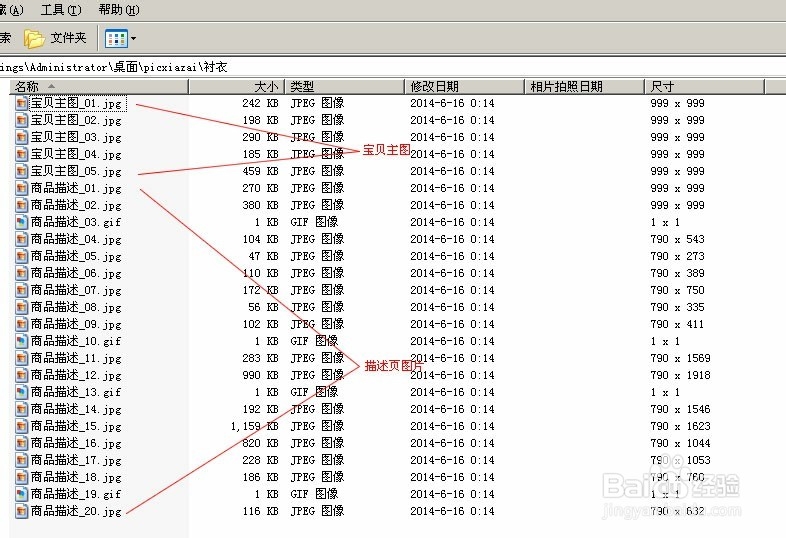Image resolution: width=786 pixels, height=538 pixels.
Task: Sort by the 大小 column header
Action: (x=237, y=87)
